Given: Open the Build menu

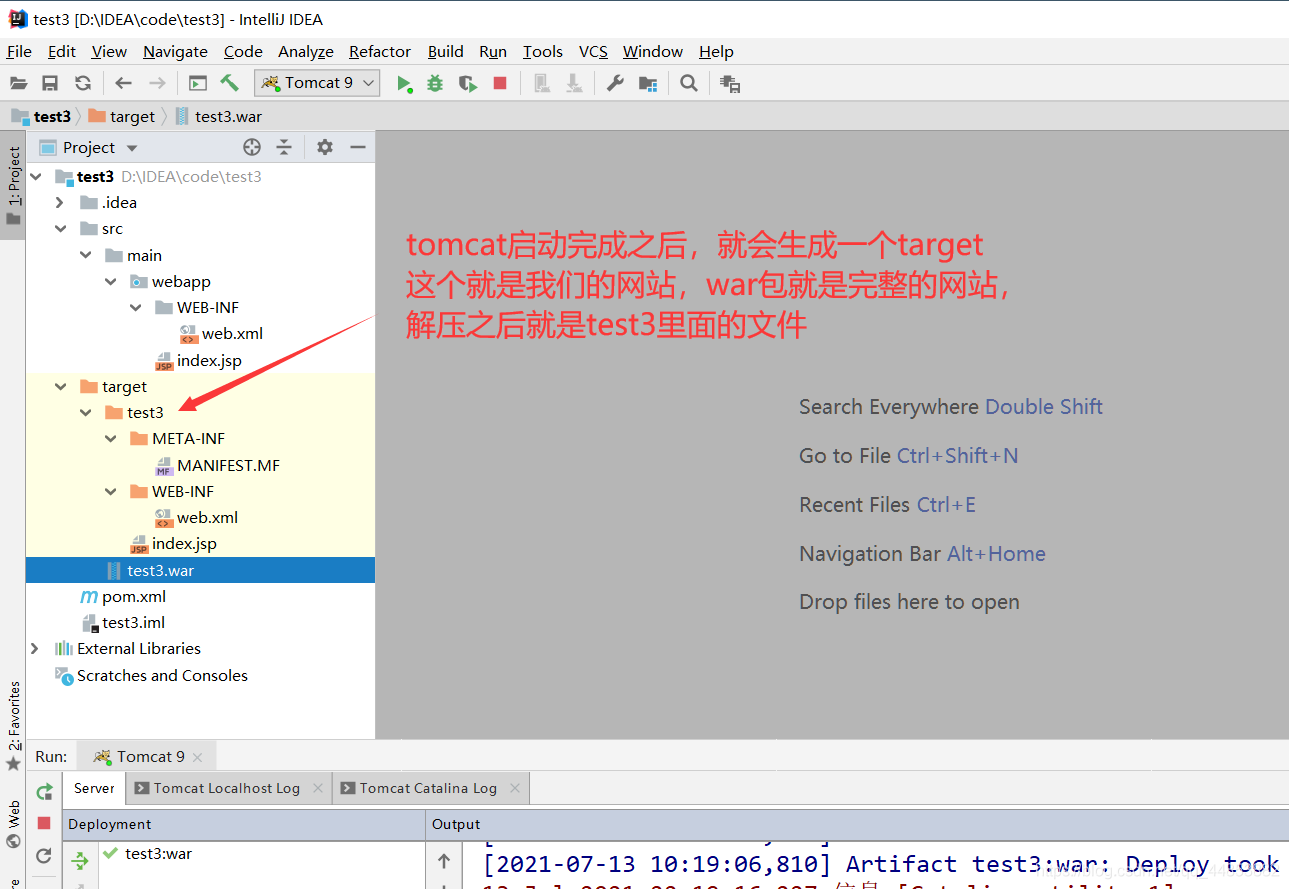Looking at the screenshot, I should (445, 51).
